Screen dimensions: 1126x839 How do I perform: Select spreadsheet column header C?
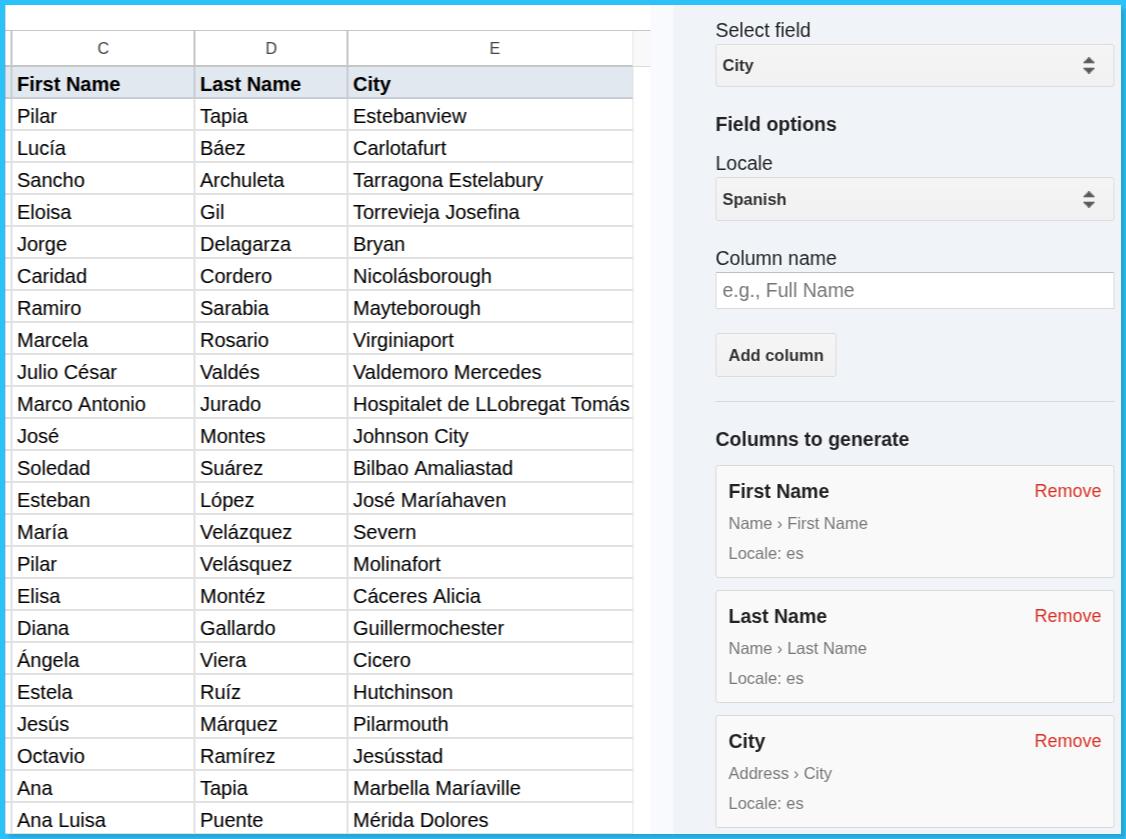(103, 47)
